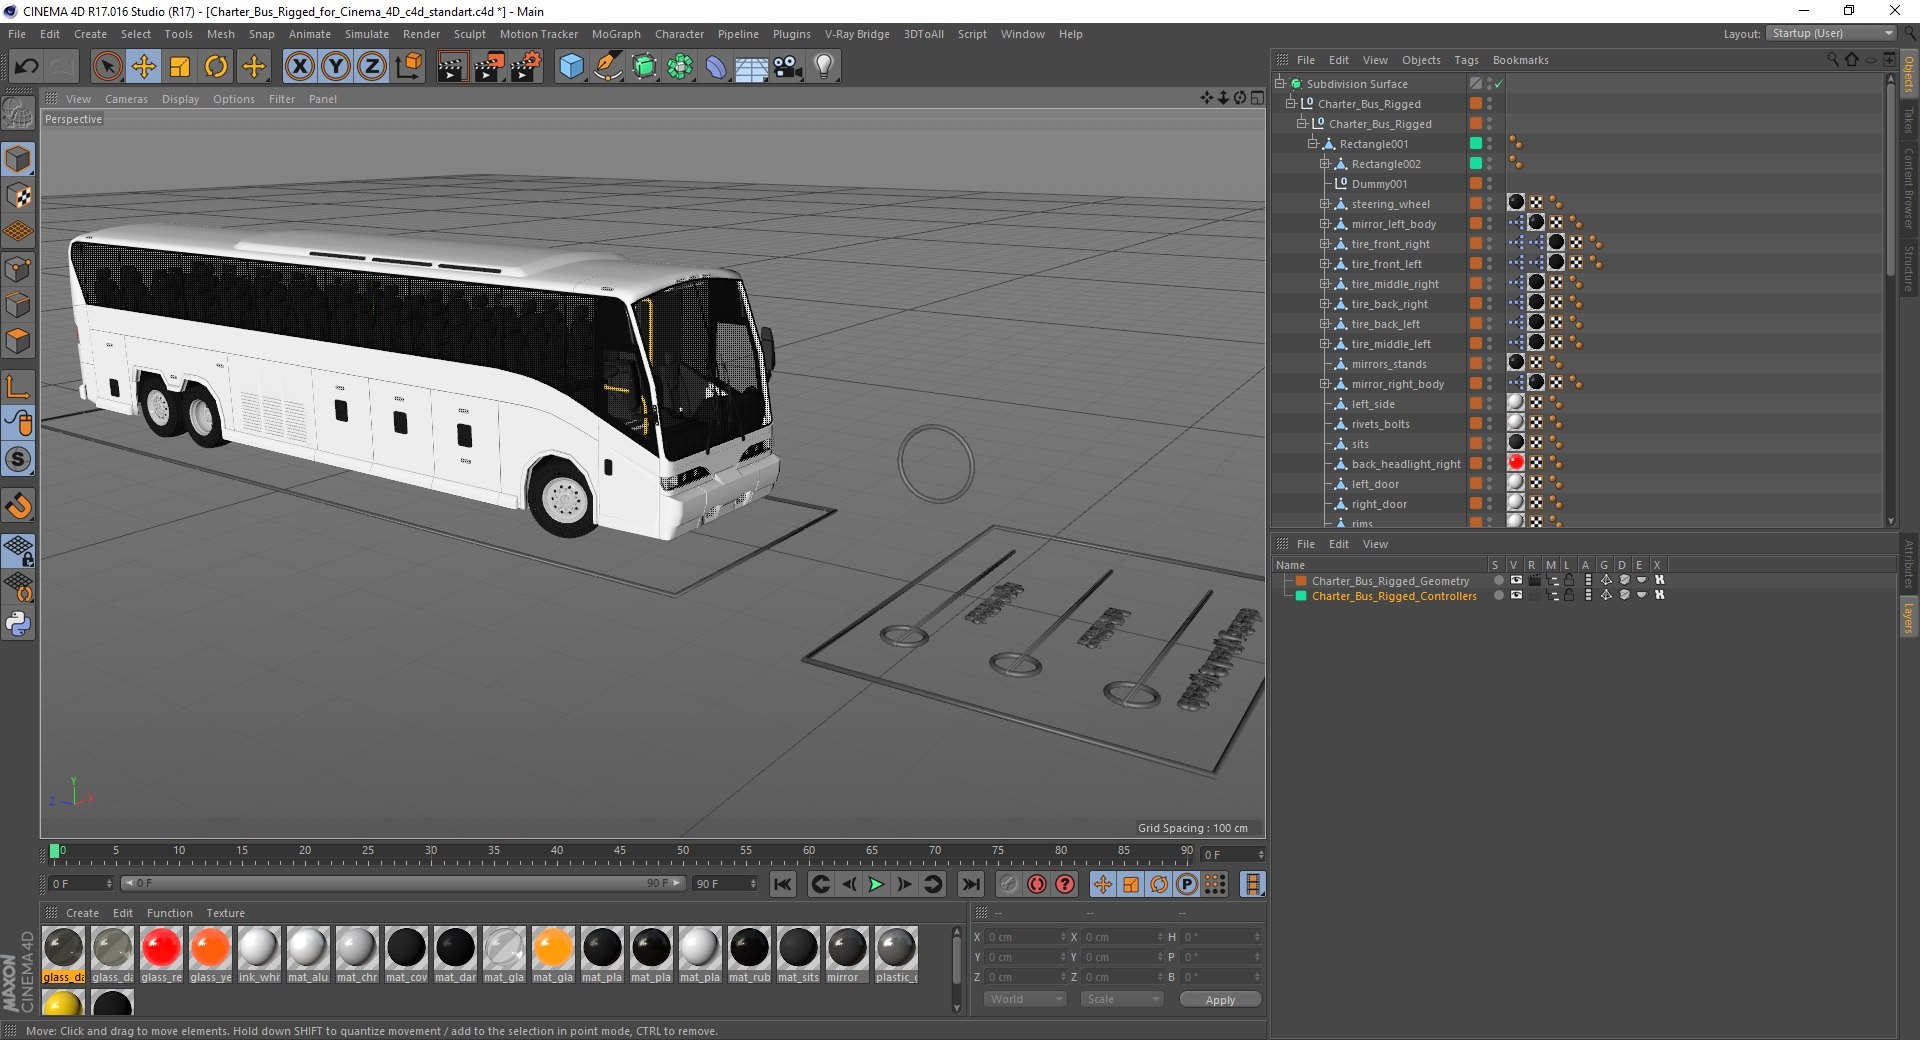The width and height of the screenshot is (1920, 1040).
Task: Open the MoGraph menu
Action: click(616, 34)
